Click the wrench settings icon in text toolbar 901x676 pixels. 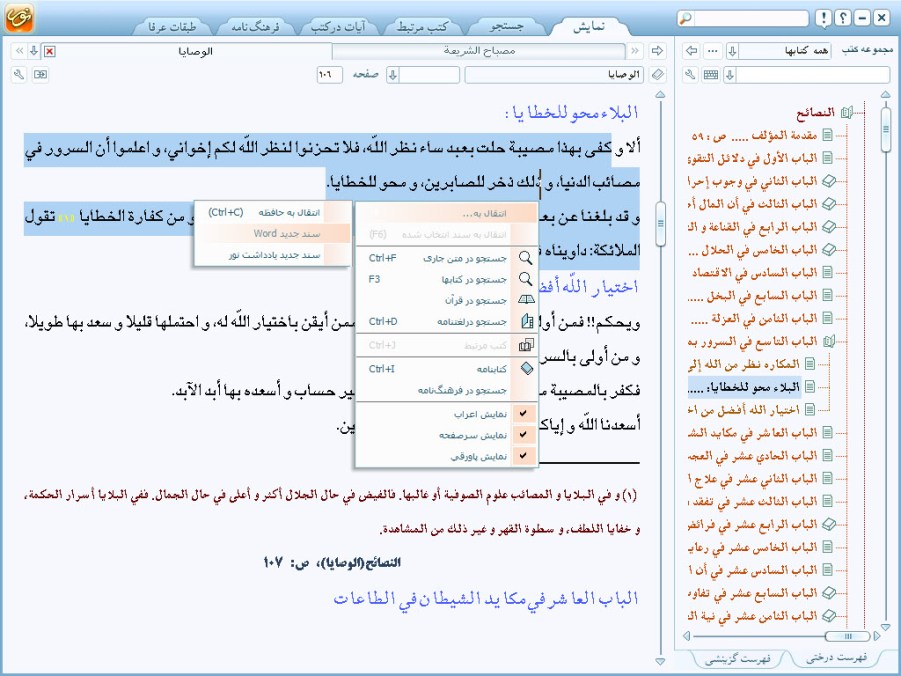pos(19,74)
